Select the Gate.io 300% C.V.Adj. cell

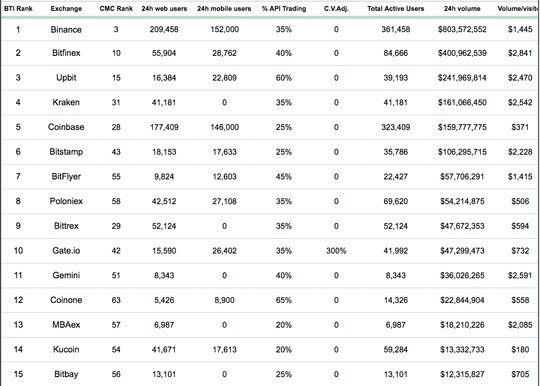(x=336, y=251)
